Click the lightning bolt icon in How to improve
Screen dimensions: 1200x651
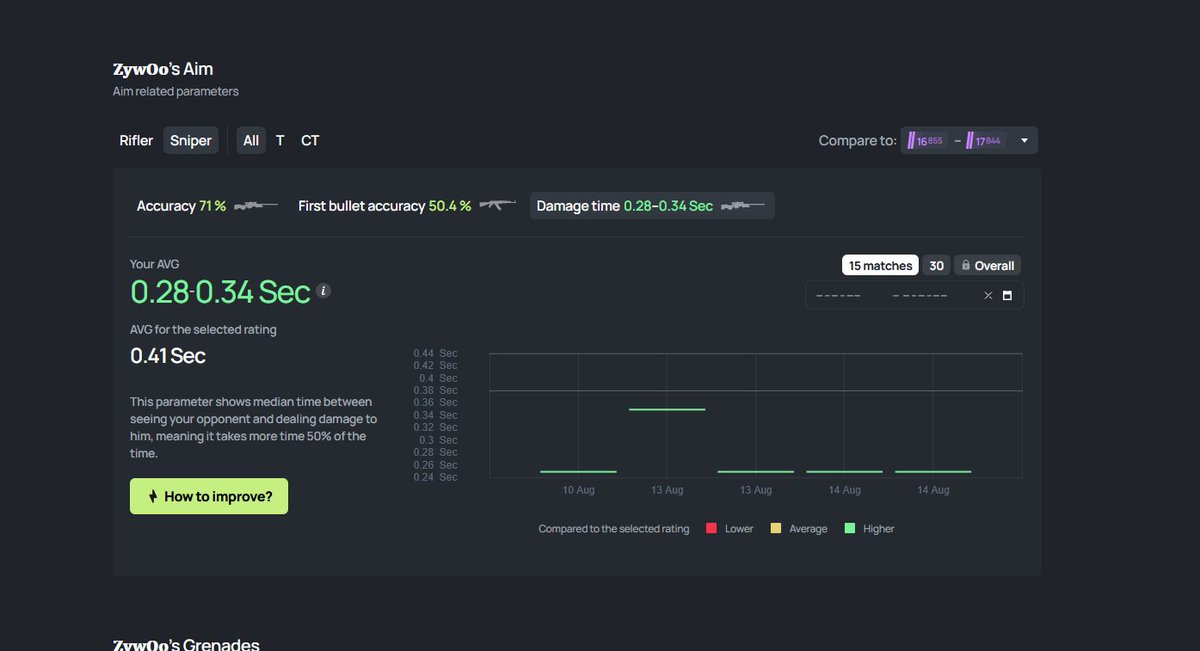(152, 496)
